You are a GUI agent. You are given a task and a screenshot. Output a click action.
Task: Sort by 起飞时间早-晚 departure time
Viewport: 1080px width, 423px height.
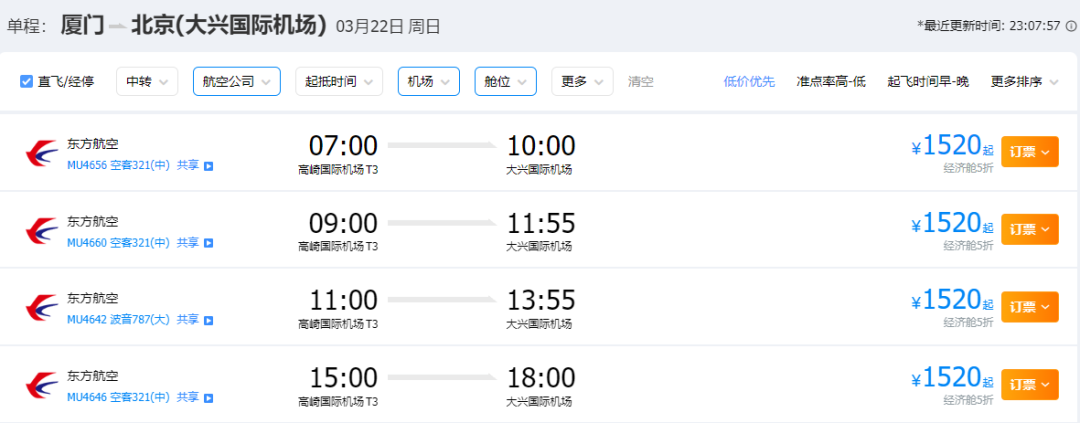[x=927, y=82]
